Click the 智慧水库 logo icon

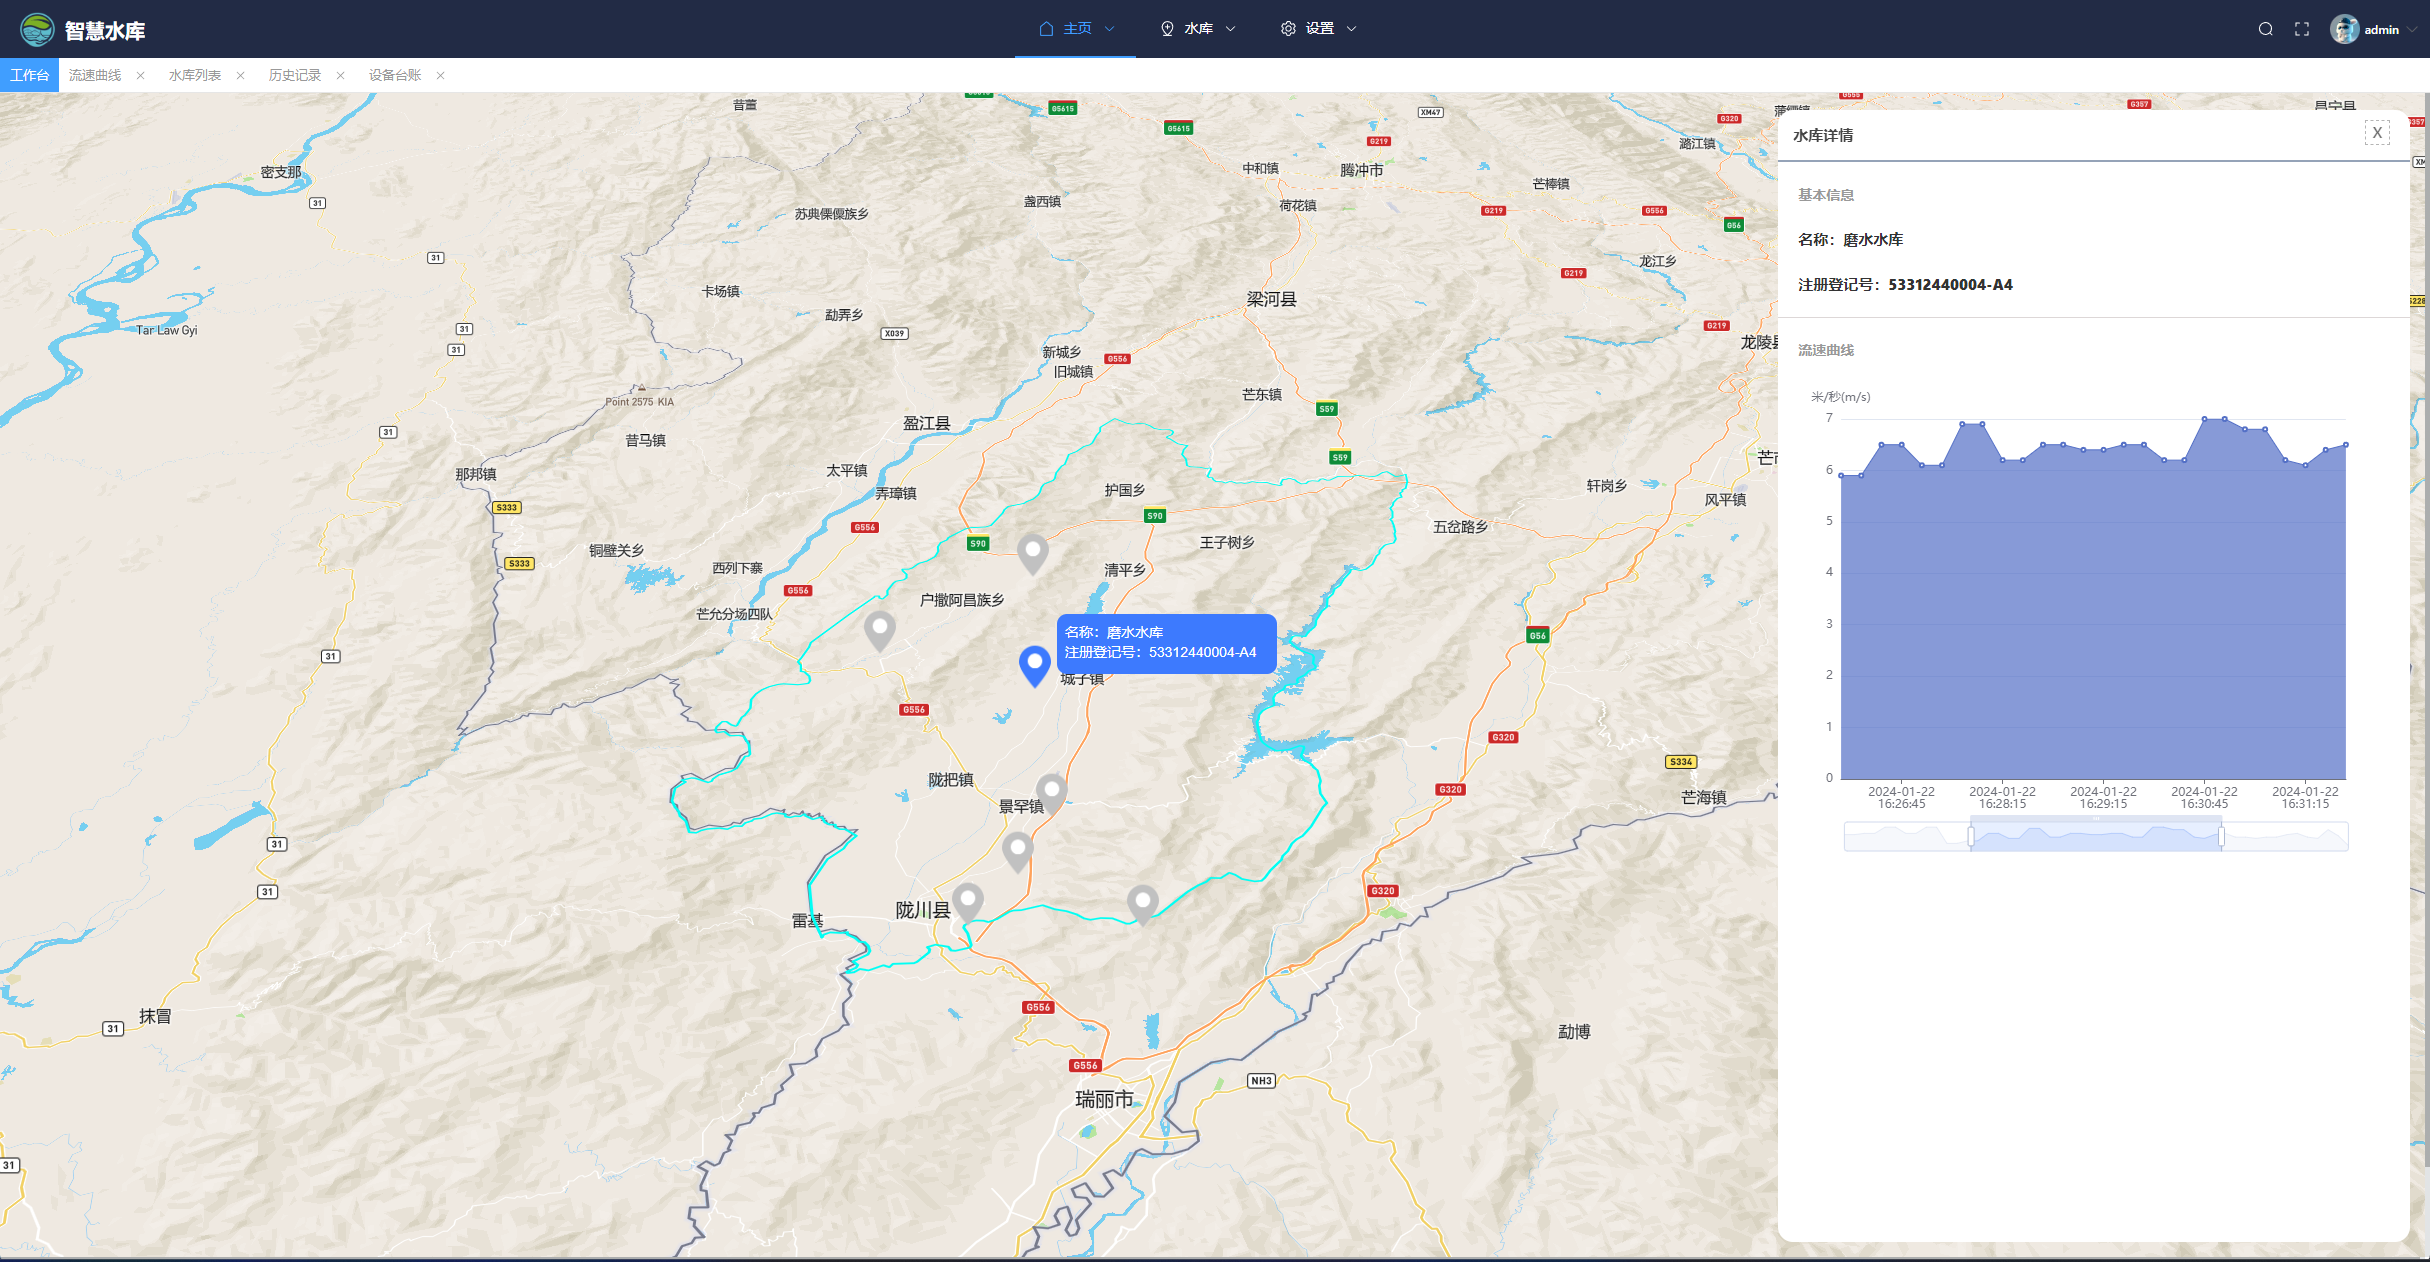[x=37, y=30]
